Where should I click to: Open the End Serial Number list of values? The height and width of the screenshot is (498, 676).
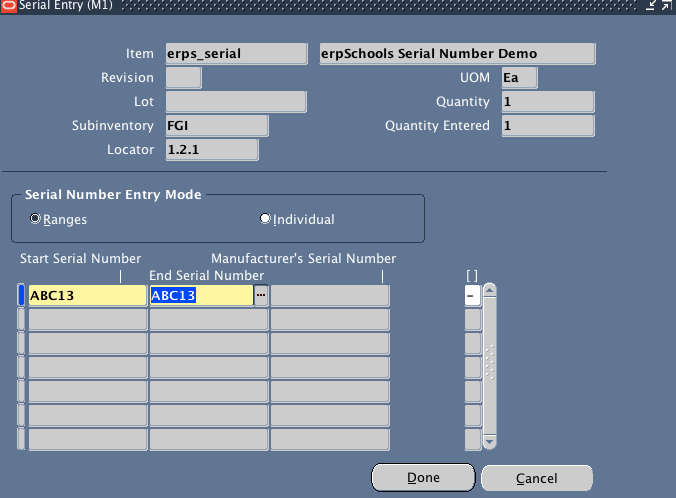click(261, 295)
